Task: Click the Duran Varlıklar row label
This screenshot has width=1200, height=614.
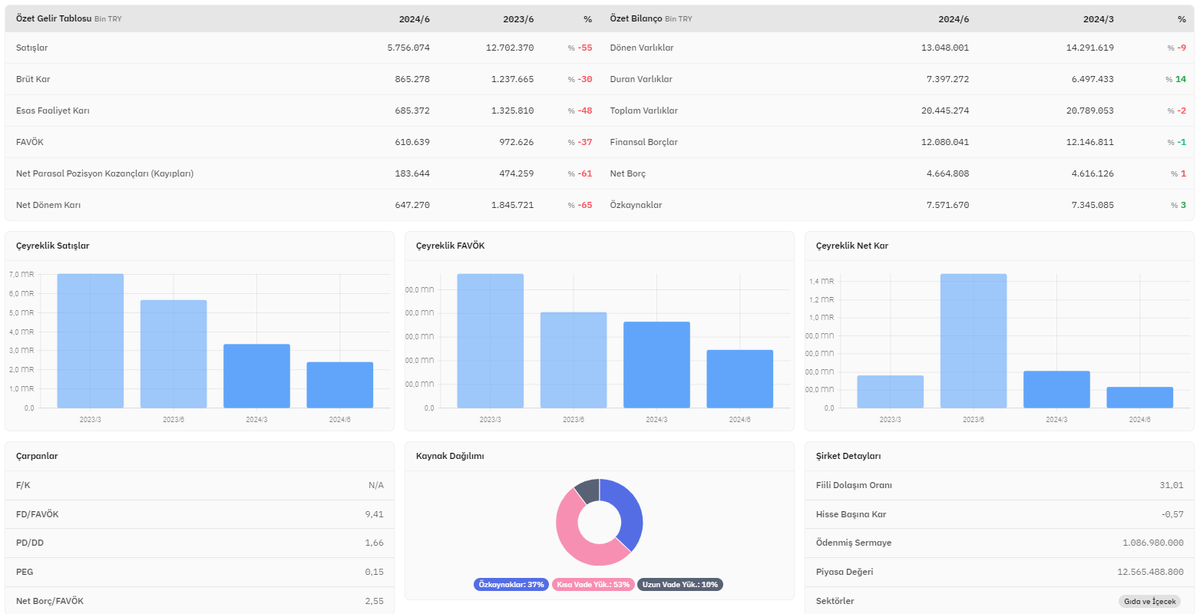Action: (x=641, y=79)
